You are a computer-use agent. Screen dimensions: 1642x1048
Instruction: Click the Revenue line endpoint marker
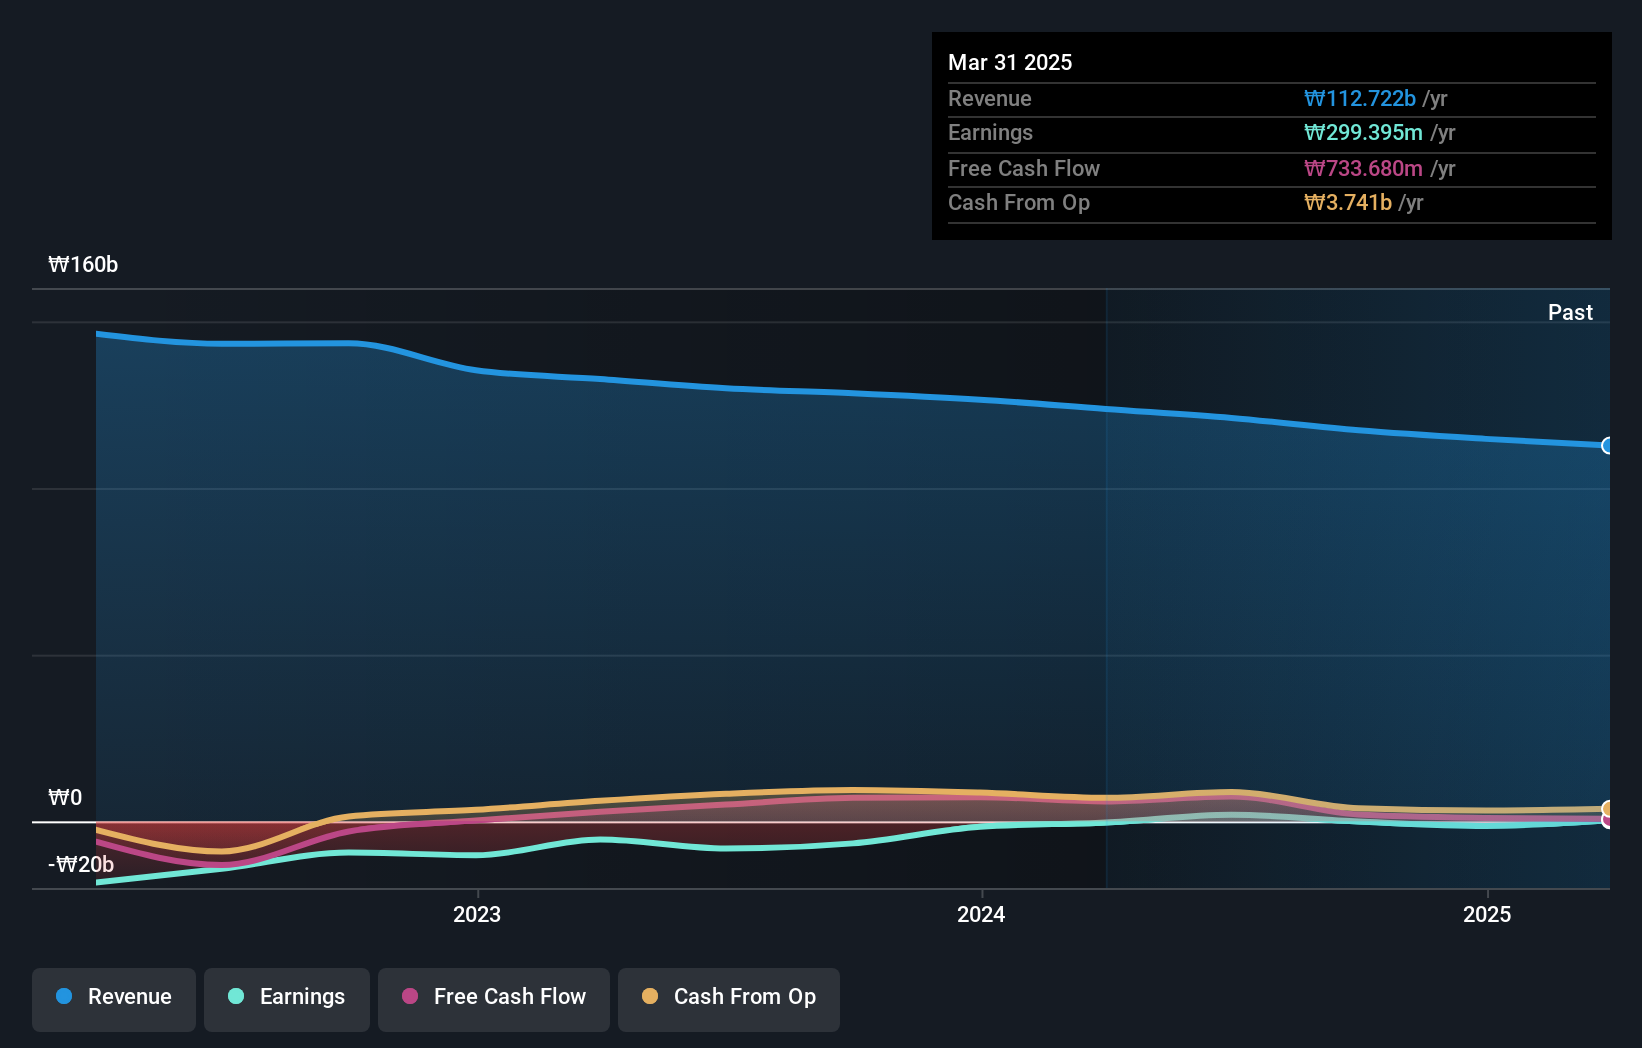click(x=1607, y=446)
